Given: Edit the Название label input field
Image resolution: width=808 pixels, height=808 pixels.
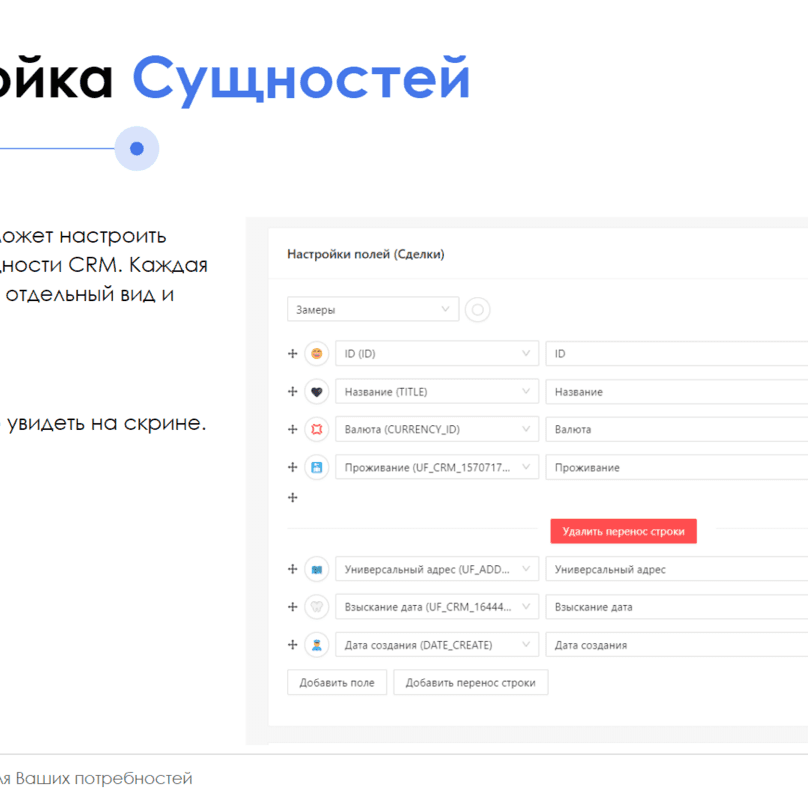Looking at the screenshot, I should [677, 392].
